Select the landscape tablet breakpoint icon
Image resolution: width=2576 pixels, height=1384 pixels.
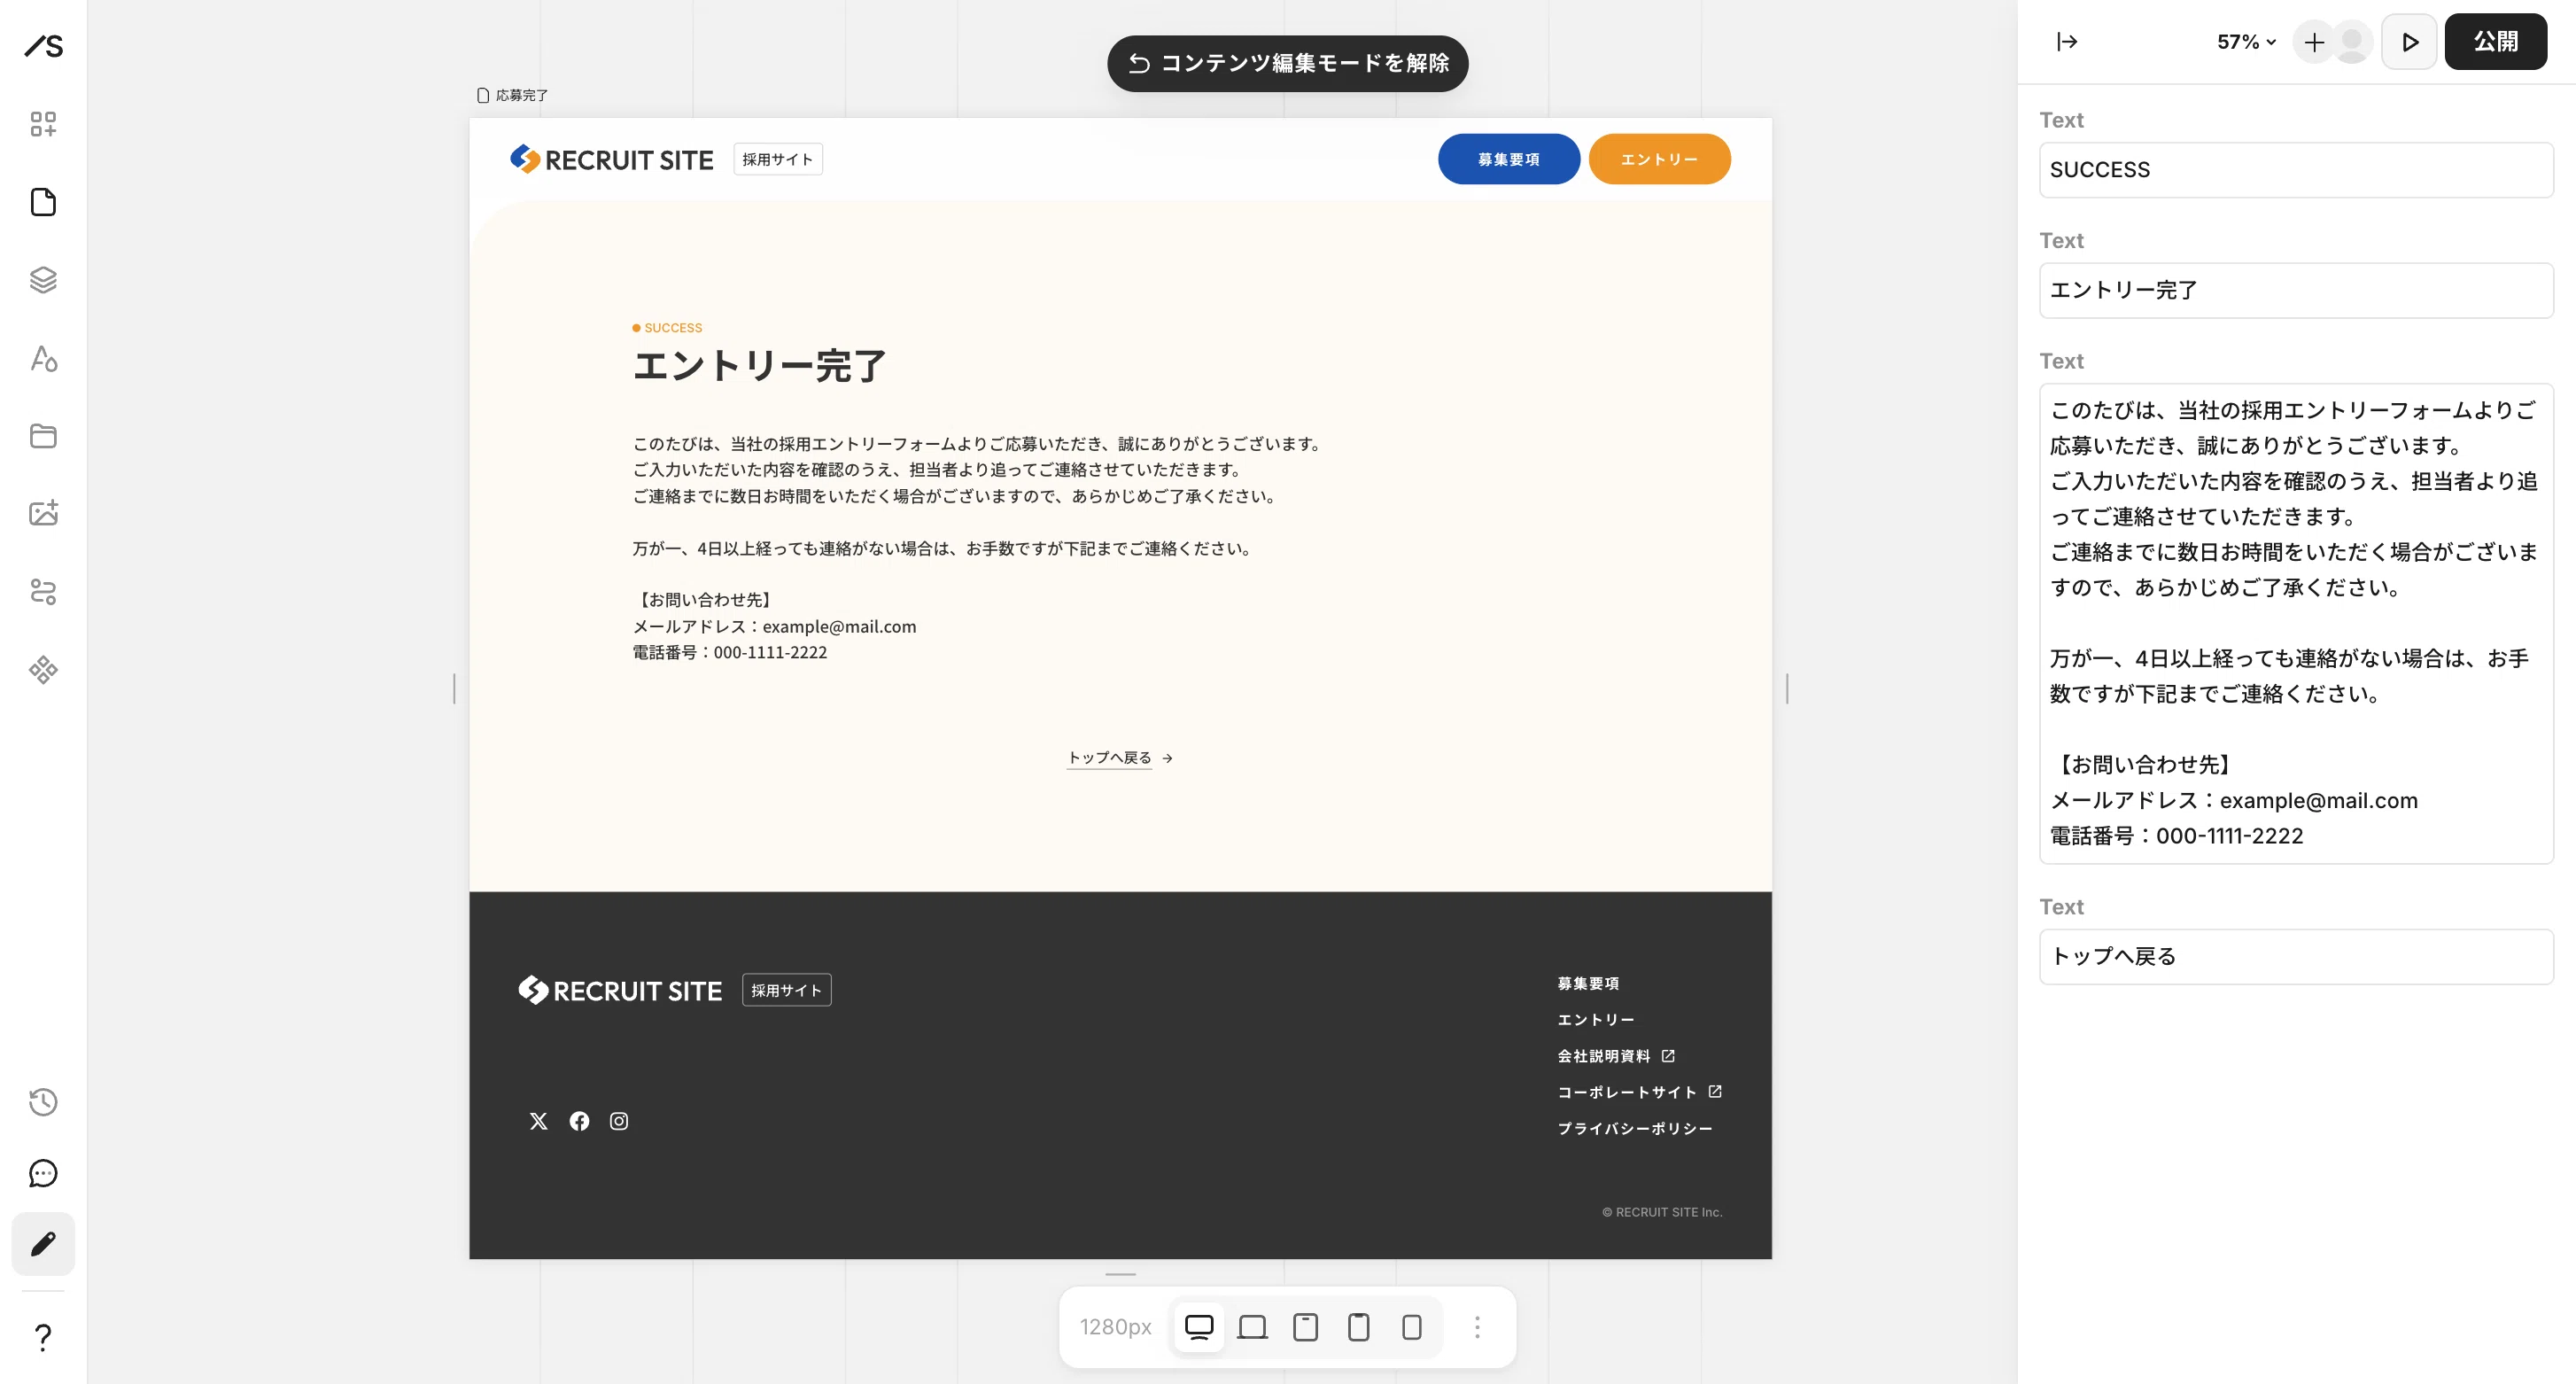click(x=1305, y=1327)
